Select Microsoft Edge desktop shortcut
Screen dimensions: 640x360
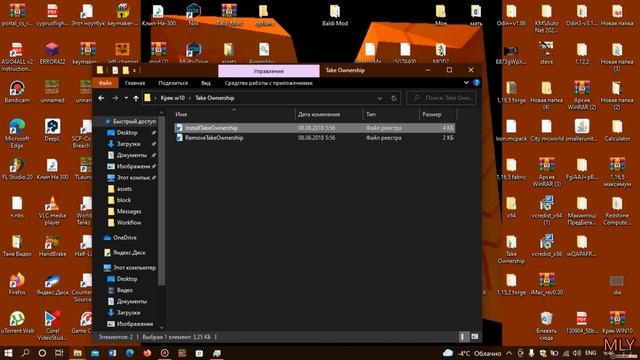(17, 133)
